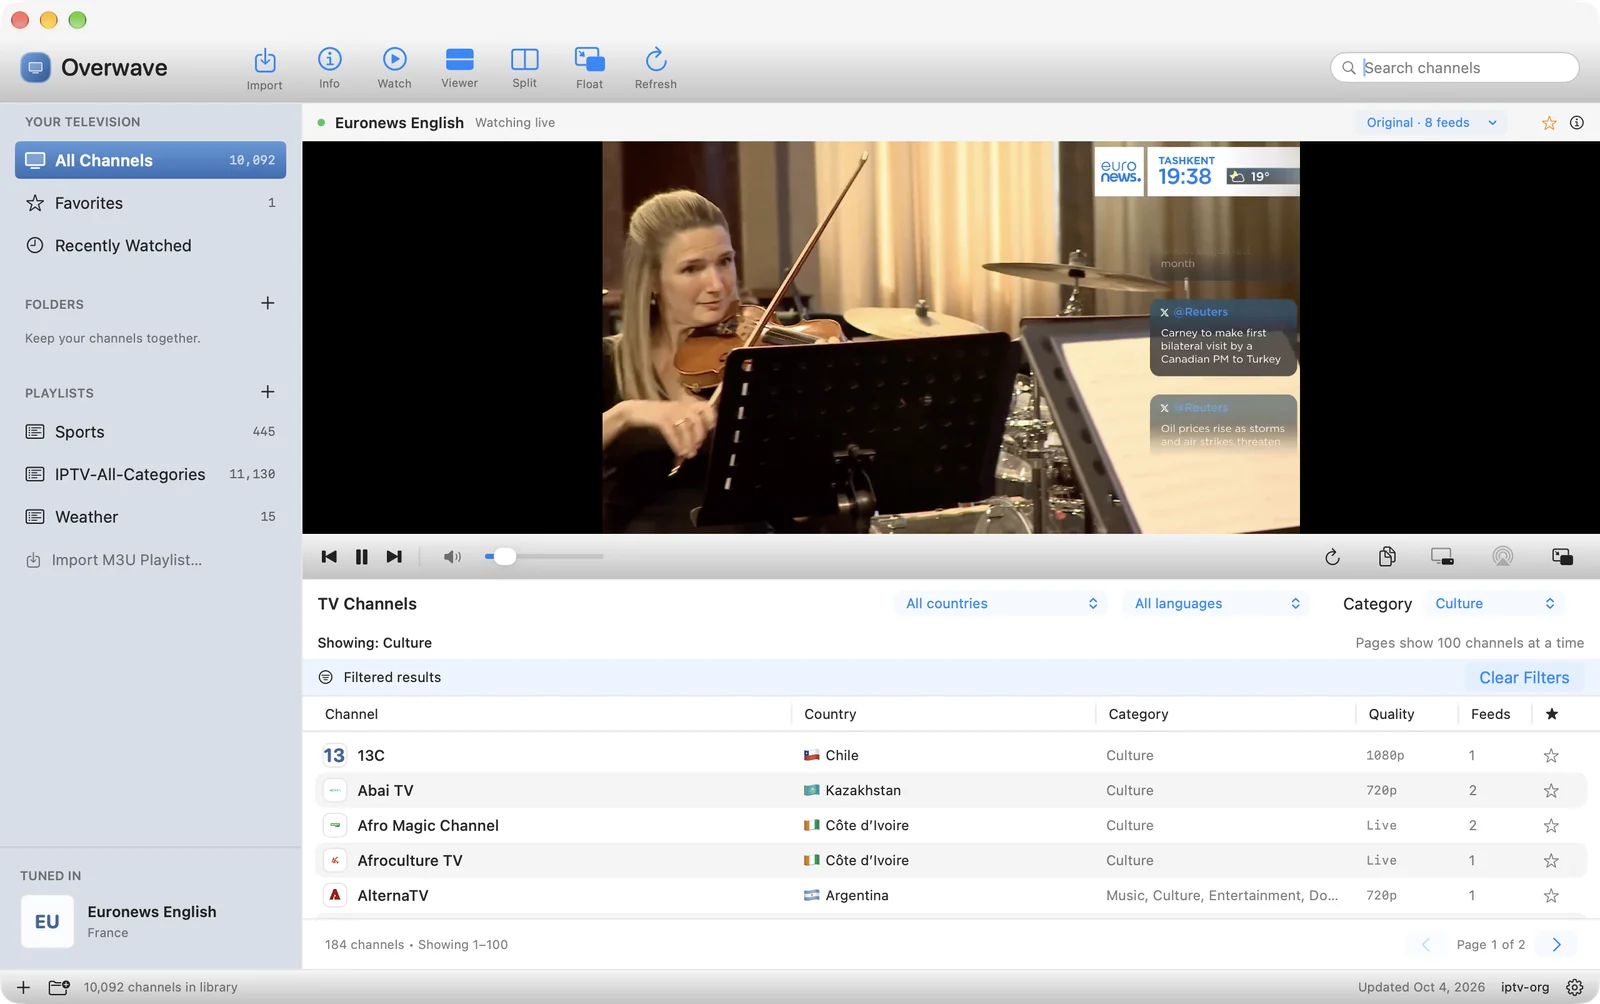Screen dimensions: 1600x1004
Task: Open the All countries dropdown
Action: pyautogui.click(x=1001, y=604)
